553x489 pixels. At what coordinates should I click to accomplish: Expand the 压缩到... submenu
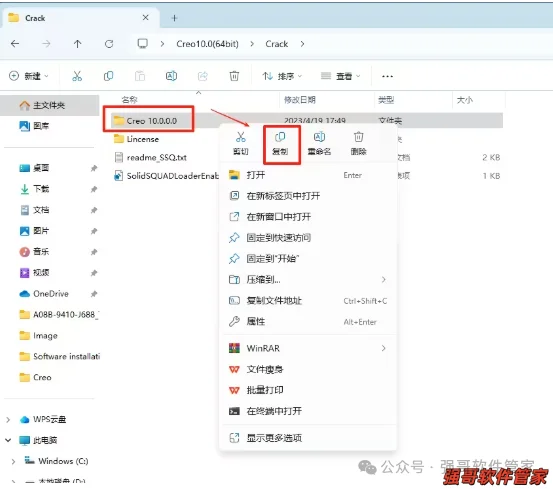tap(308, 280)
